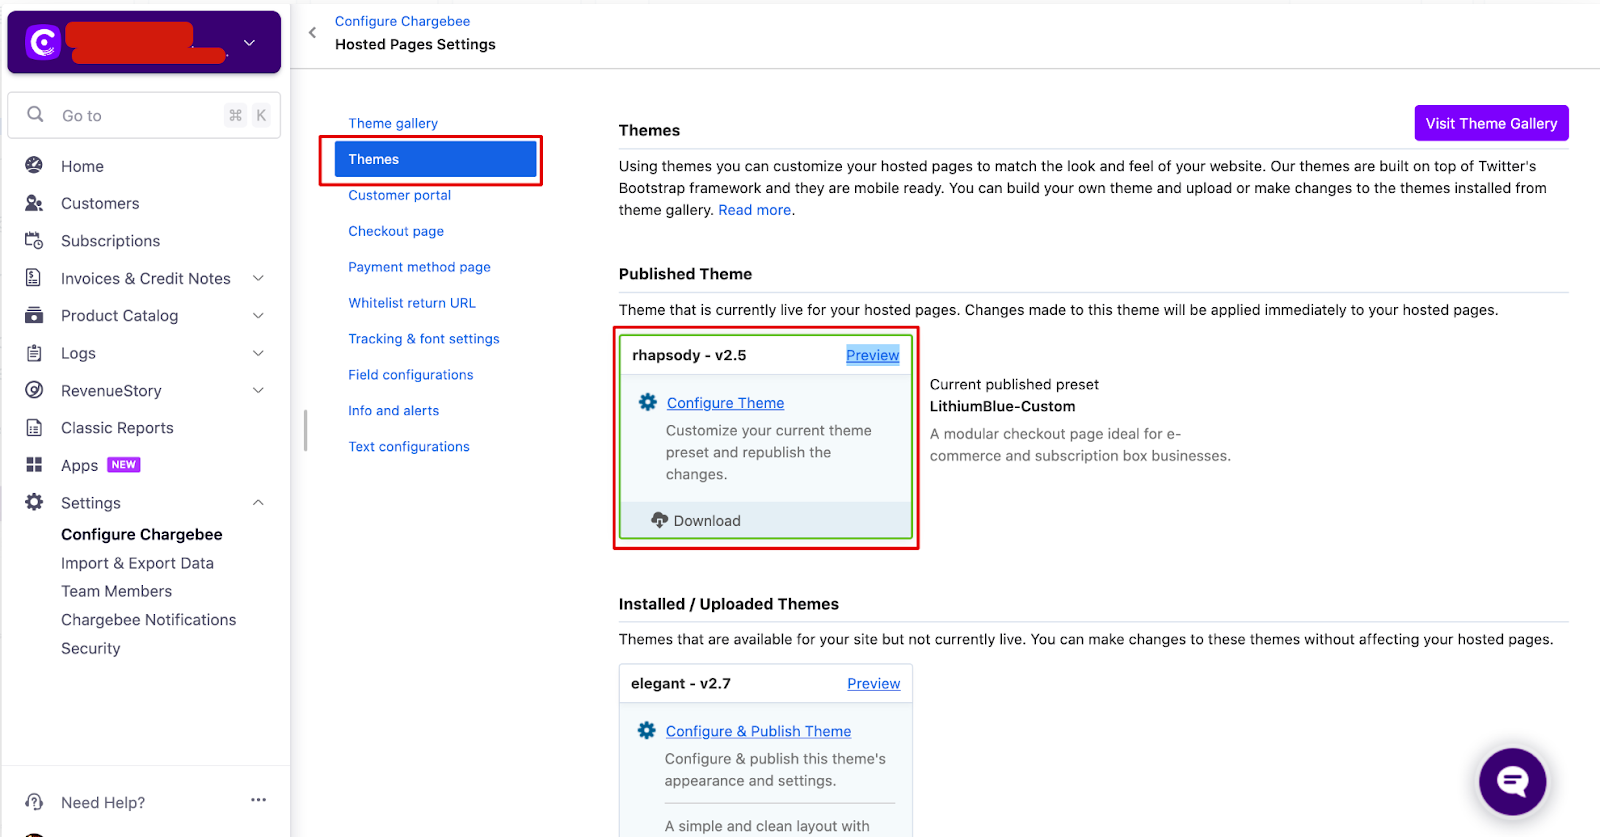Open the Info and alerts tab
Viewport: 1600px width, 837px height.
pyautogui.click(x=393, y=411)
